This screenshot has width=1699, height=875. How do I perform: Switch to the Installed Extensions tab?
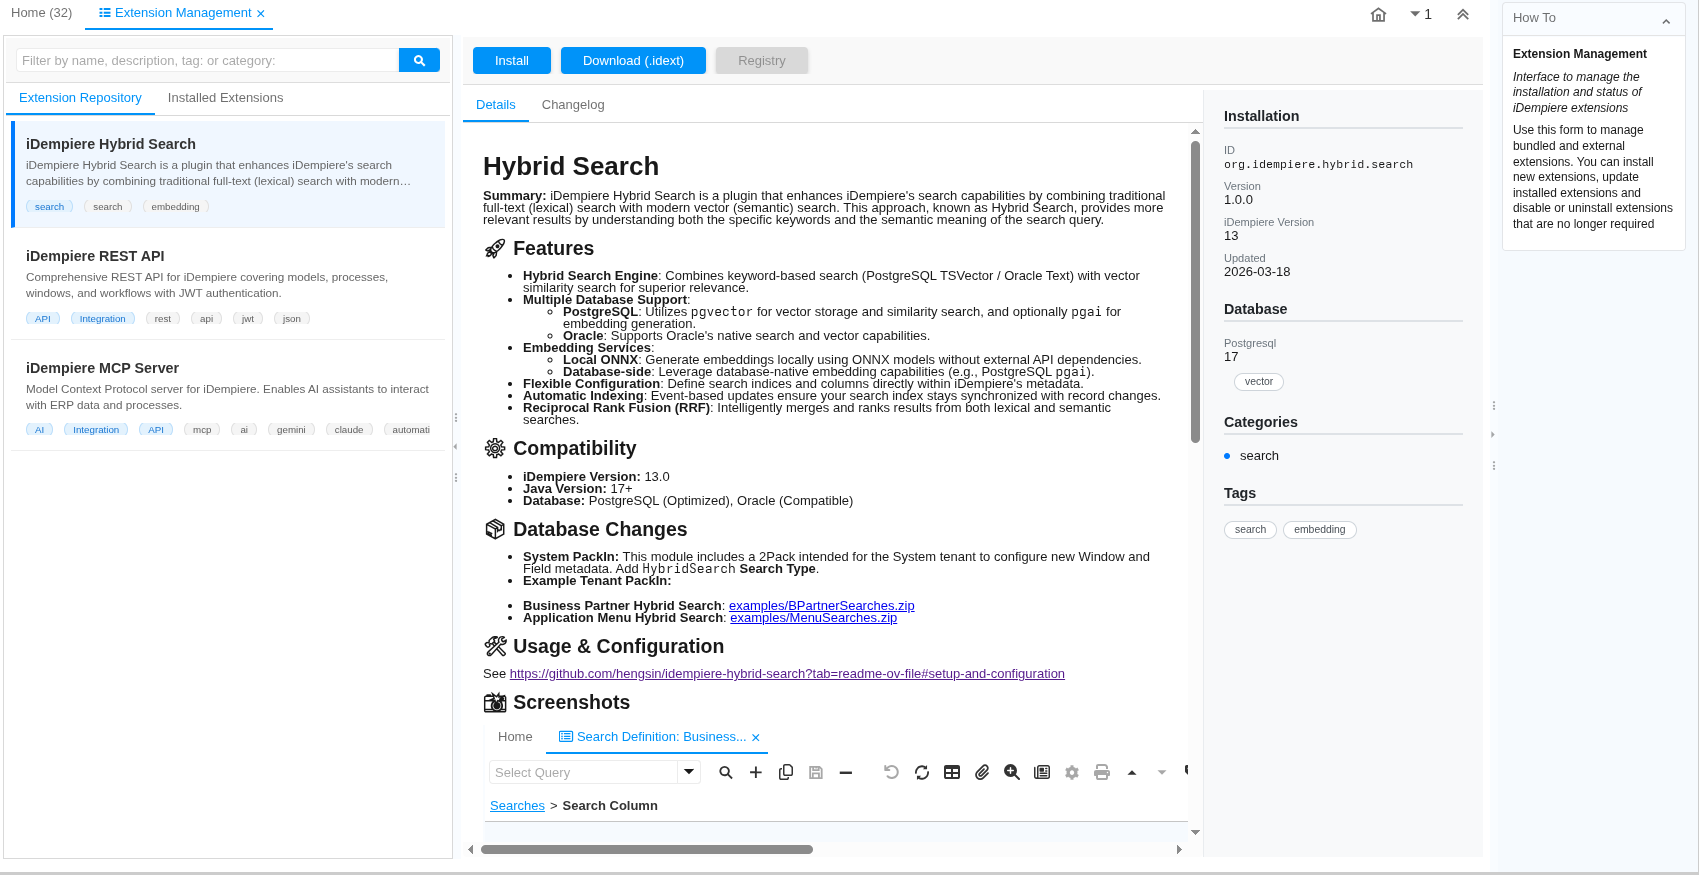[x=225, y=98]
